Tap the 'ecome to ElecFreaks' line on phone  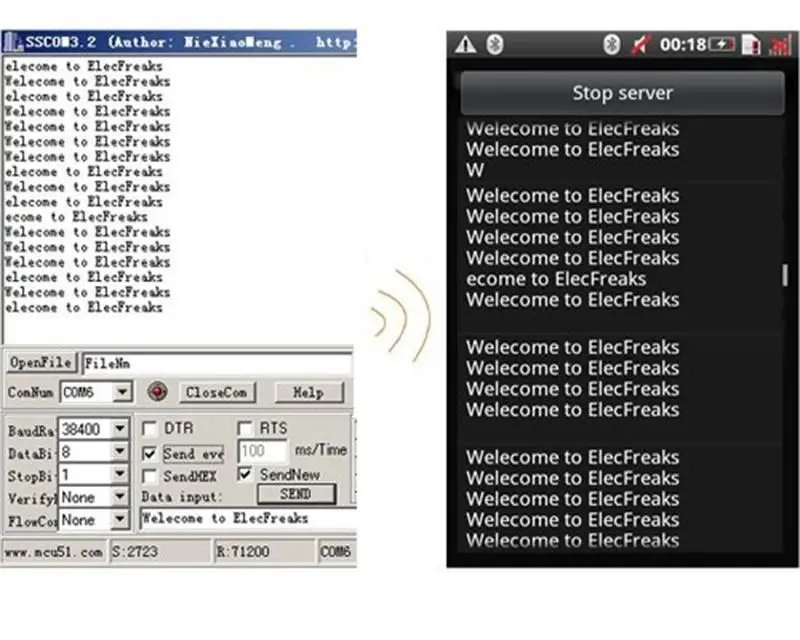[556, 279]
